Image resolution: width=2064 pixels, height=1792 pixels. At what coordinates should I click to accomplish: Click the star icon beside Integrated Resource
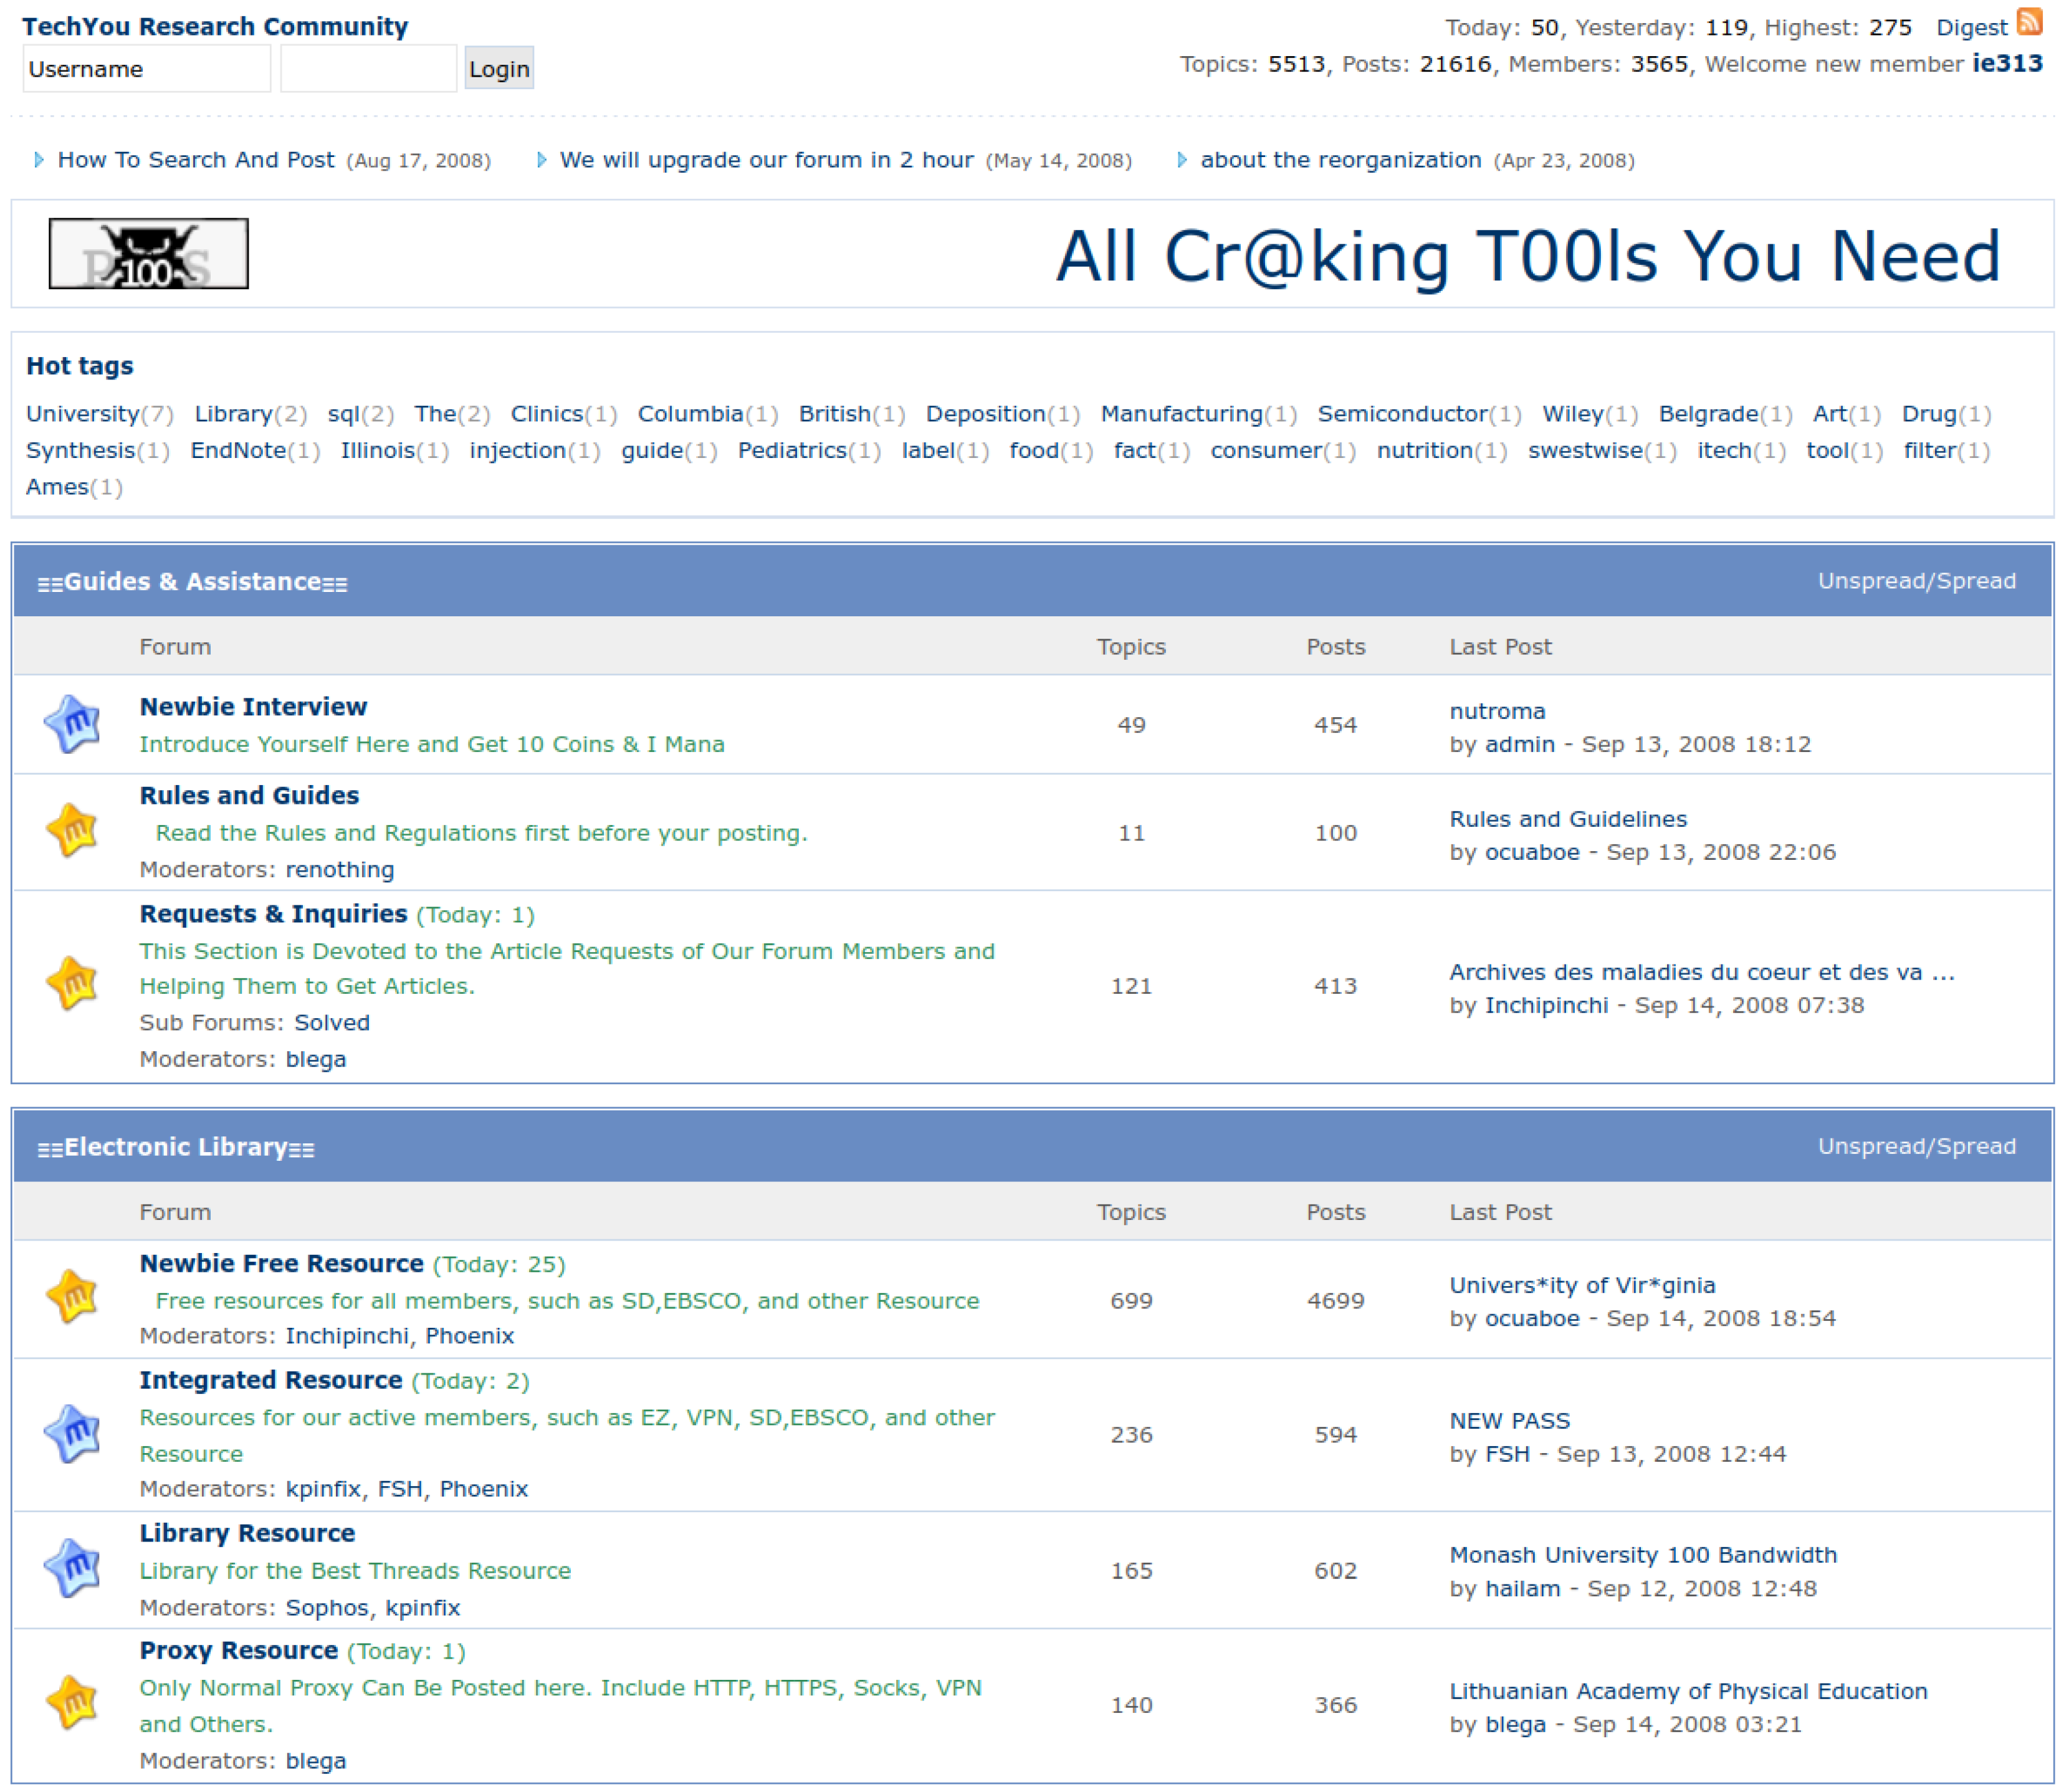coord(72,1434)
